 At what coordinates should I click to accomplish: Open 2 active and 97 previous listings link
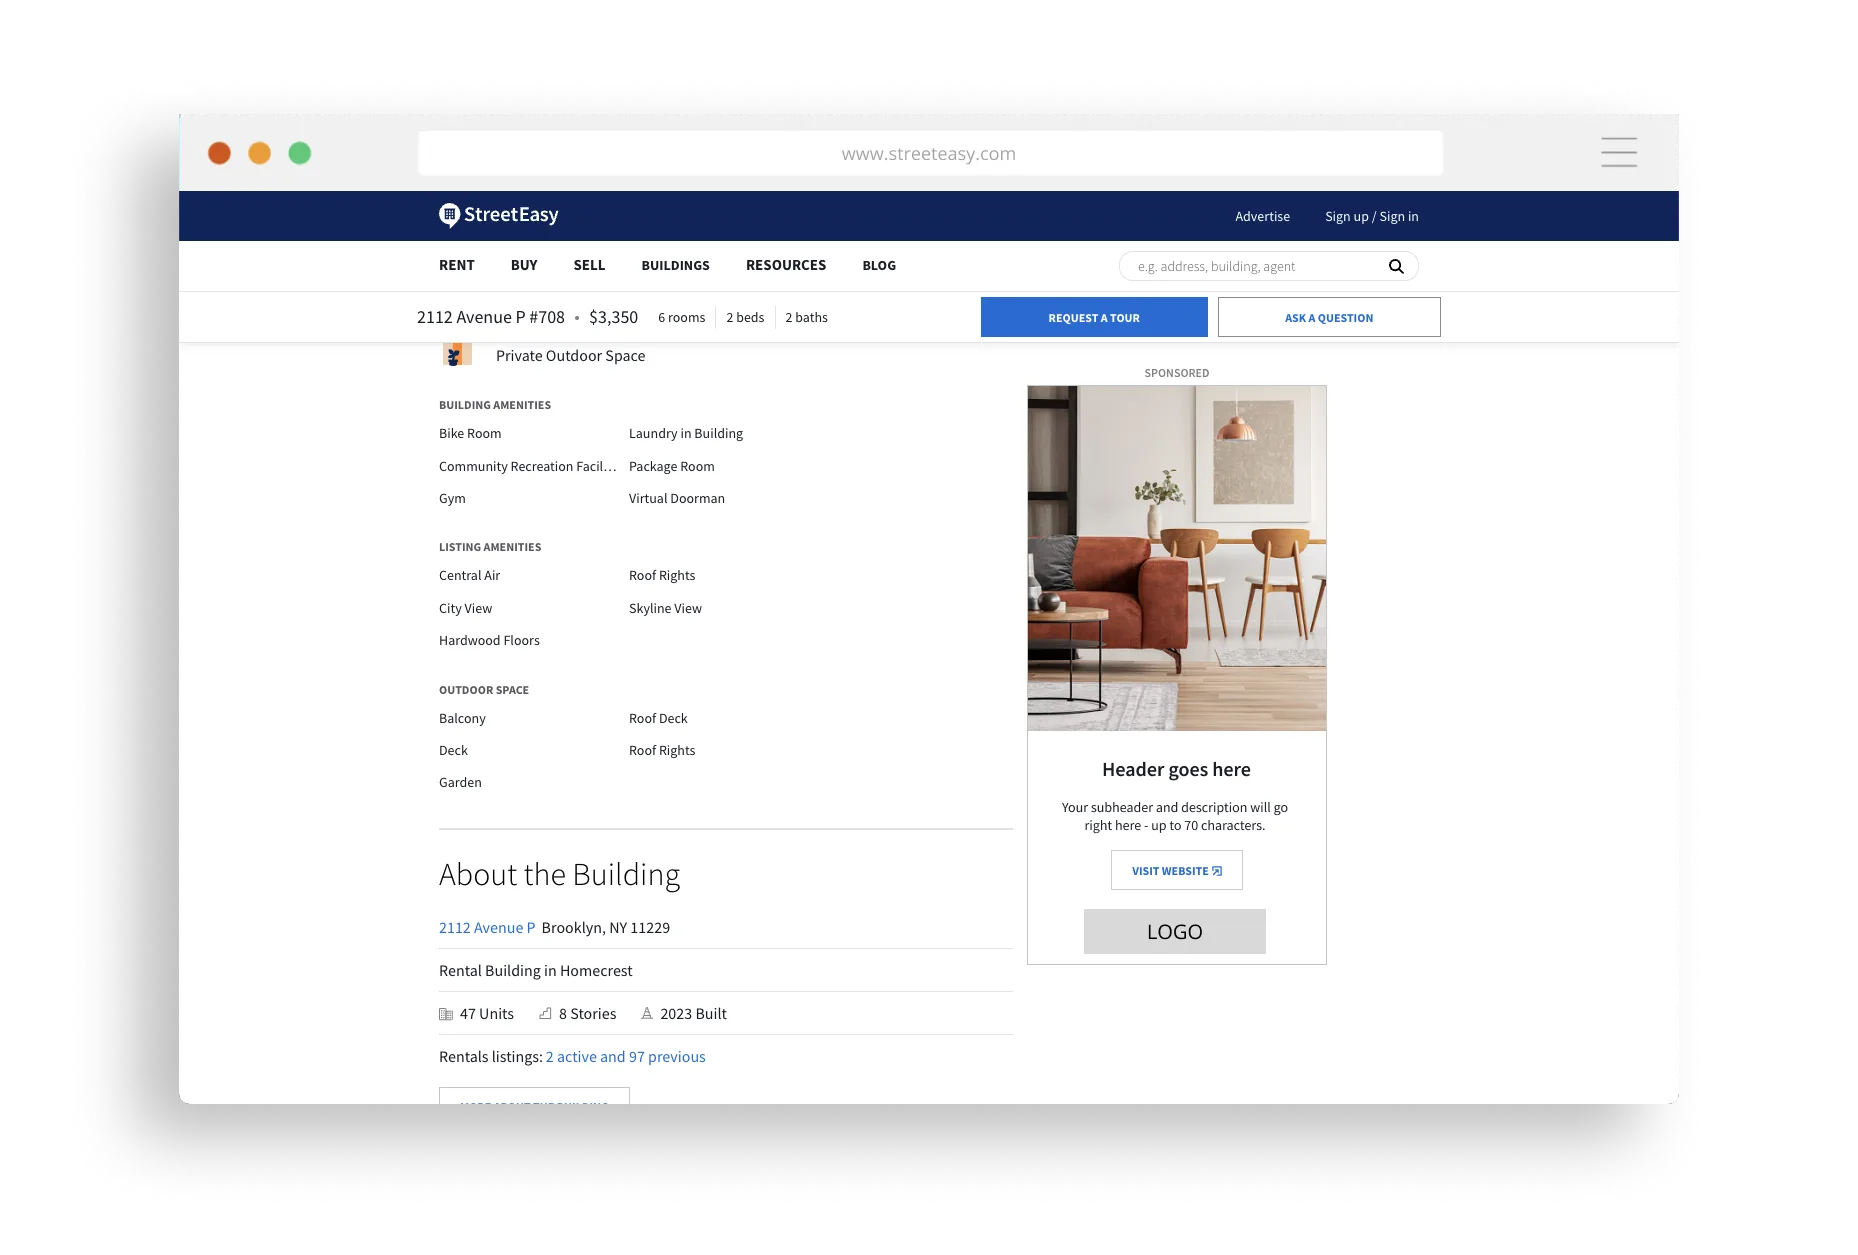625,1057
